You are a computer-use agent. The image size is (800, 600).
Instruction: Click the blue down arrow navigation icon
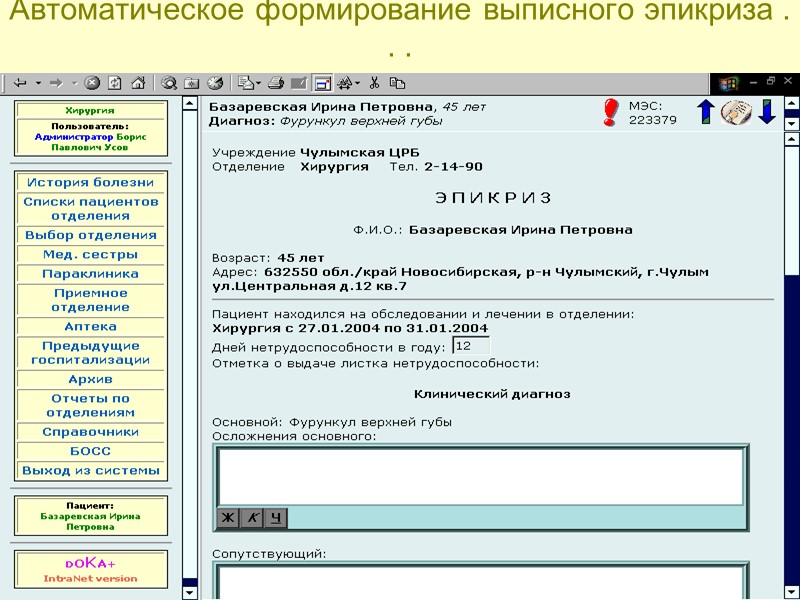tap(766, 113)
